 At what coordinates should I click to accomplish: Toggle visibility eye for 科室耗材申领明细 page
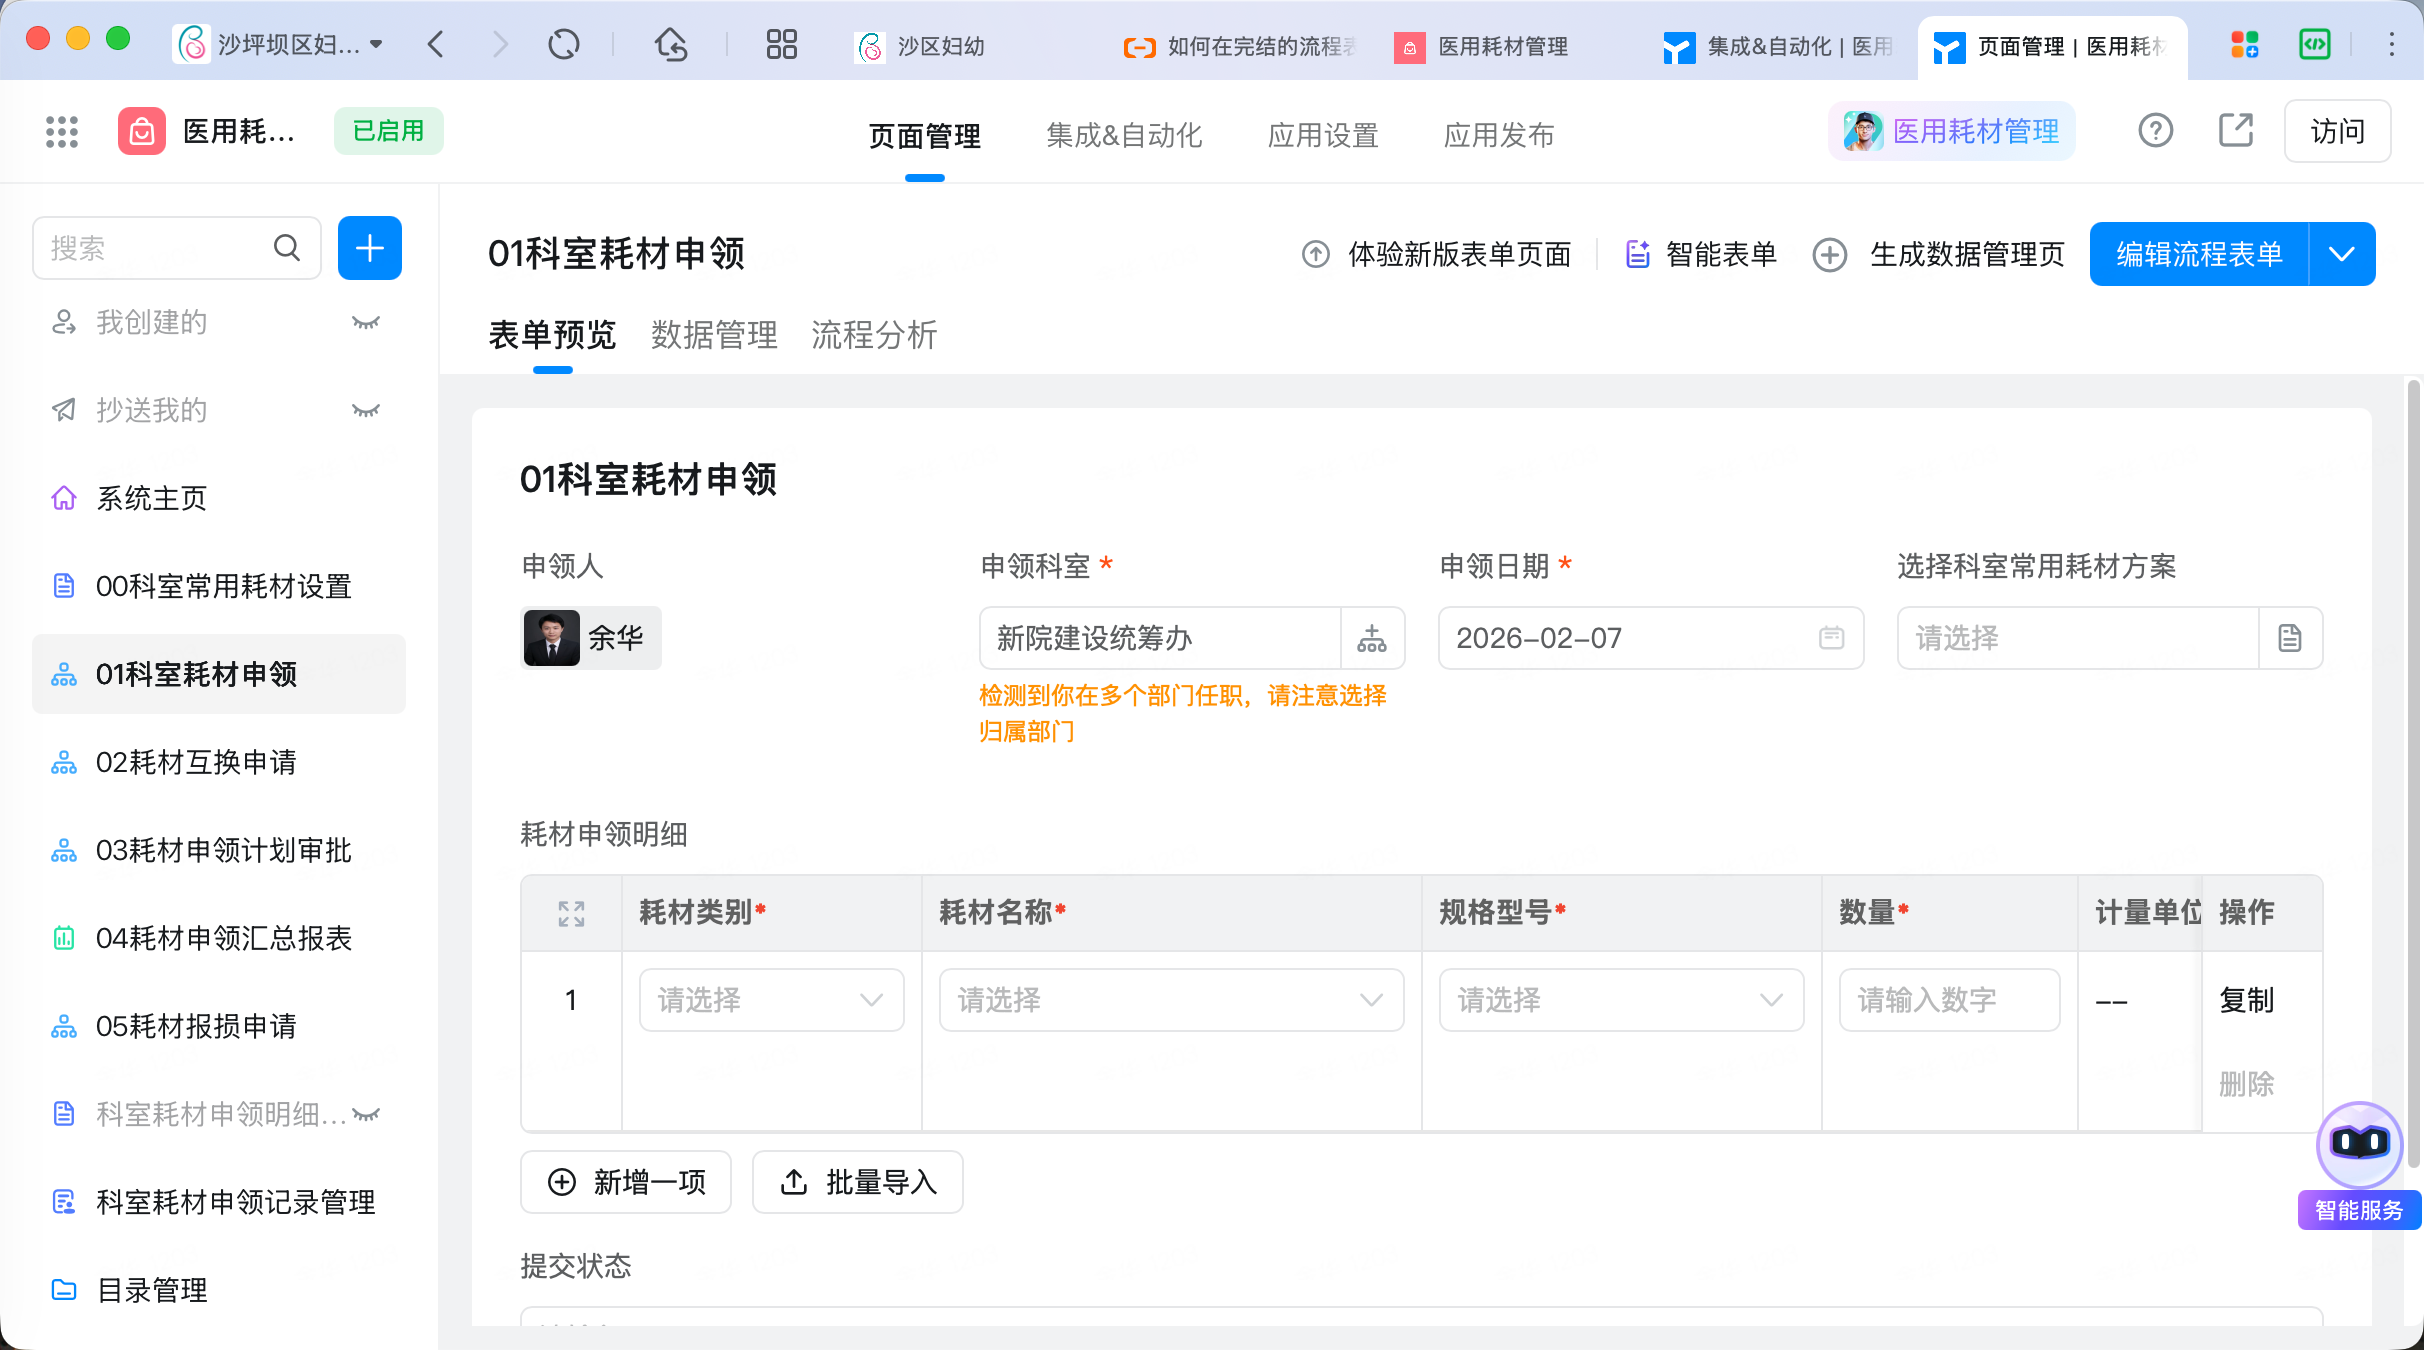[366, 1115]
